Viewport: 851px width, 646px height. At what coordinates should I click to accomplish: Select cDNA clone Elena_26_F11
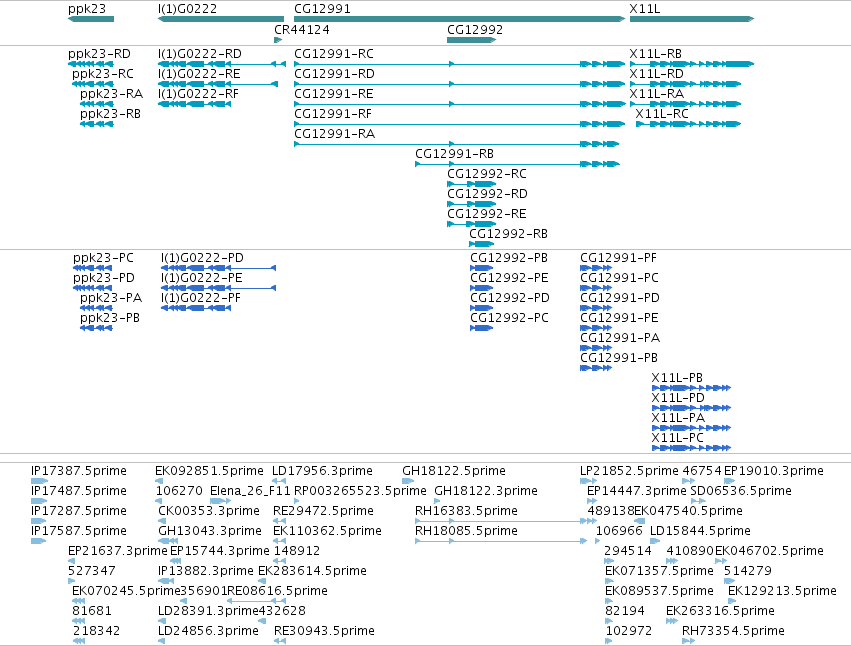[x=250, y=491]
